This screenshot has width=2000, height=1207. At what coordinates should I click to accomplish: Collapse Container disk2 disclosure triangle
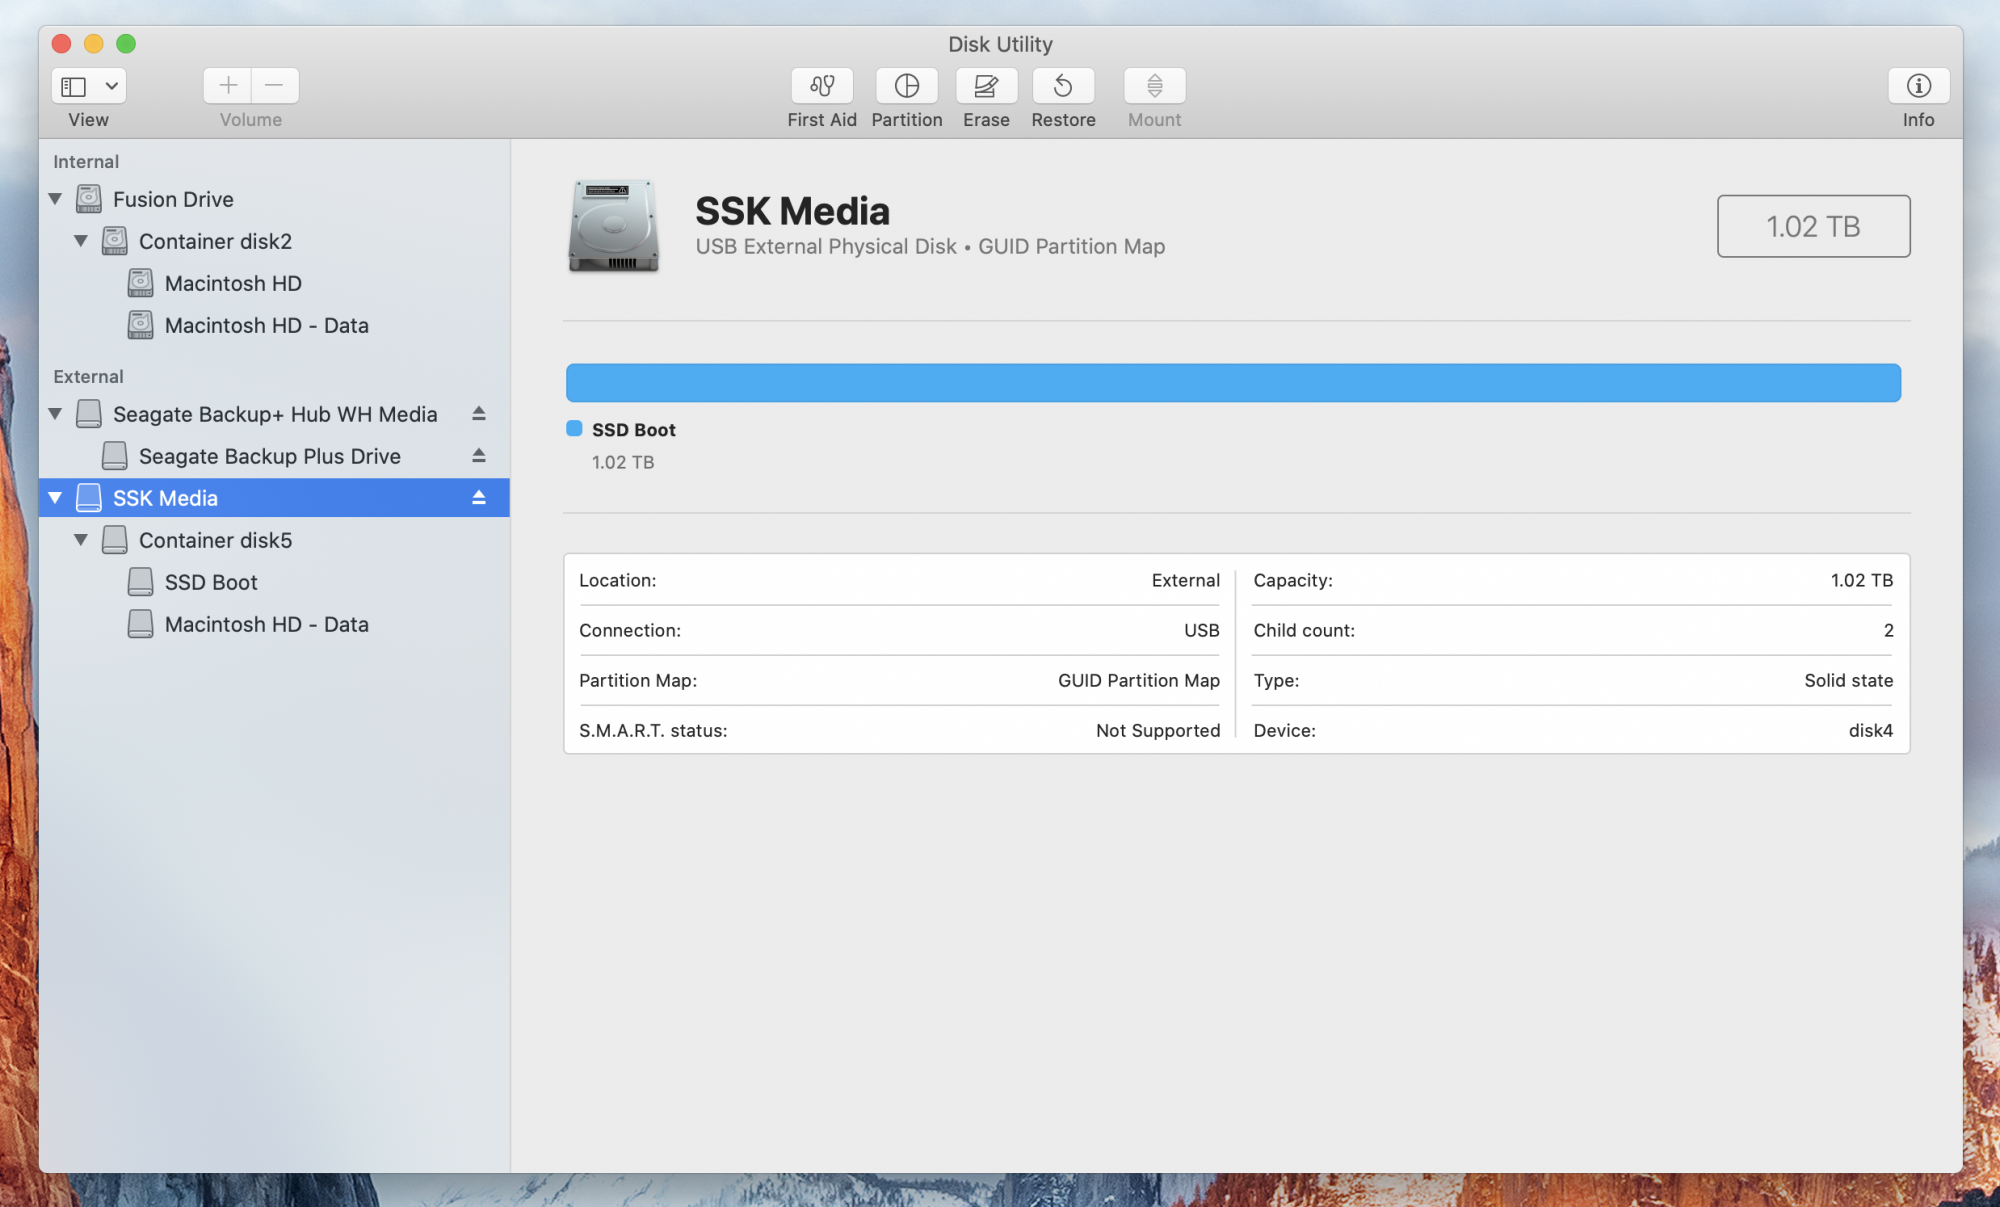click(82, 241)
